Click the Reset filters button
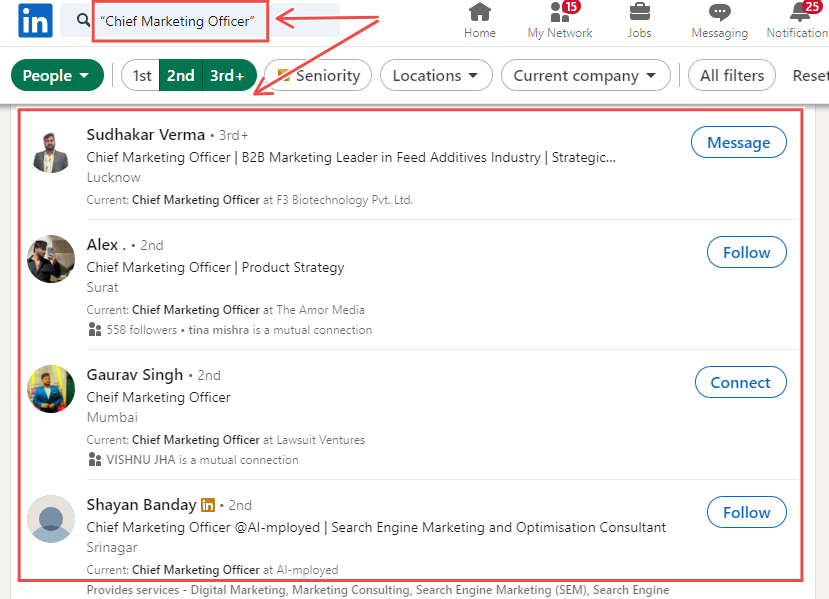This screenshot has width=829, height=599. (810, 76)
